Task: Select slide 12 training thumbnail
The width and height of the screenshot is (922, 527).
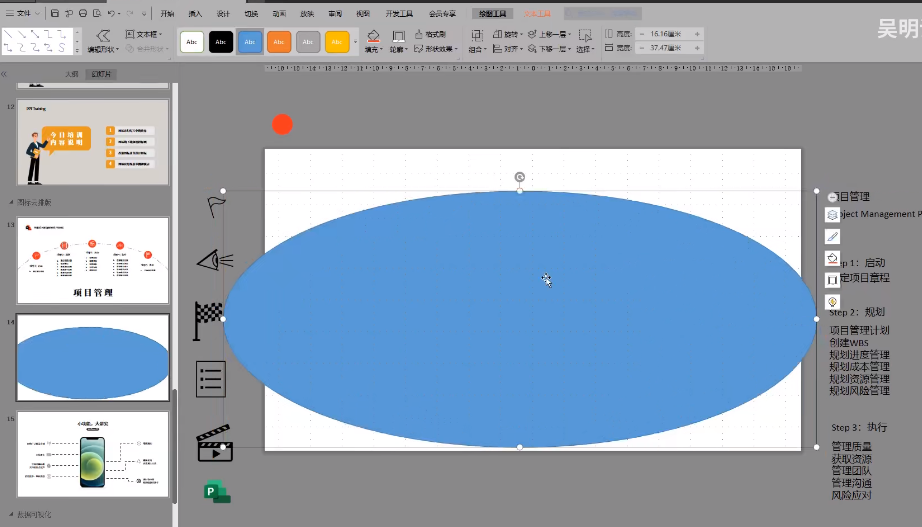Action: (93, 142)
